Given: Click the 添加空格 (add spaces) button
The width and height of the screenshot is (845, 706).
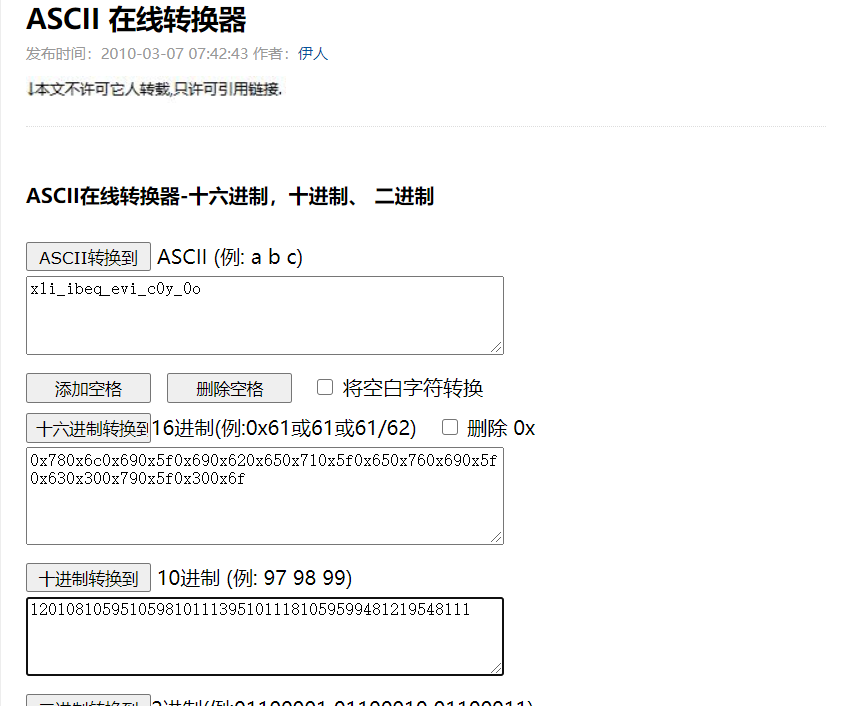Looking at the screenshot, I should [88, 388].
